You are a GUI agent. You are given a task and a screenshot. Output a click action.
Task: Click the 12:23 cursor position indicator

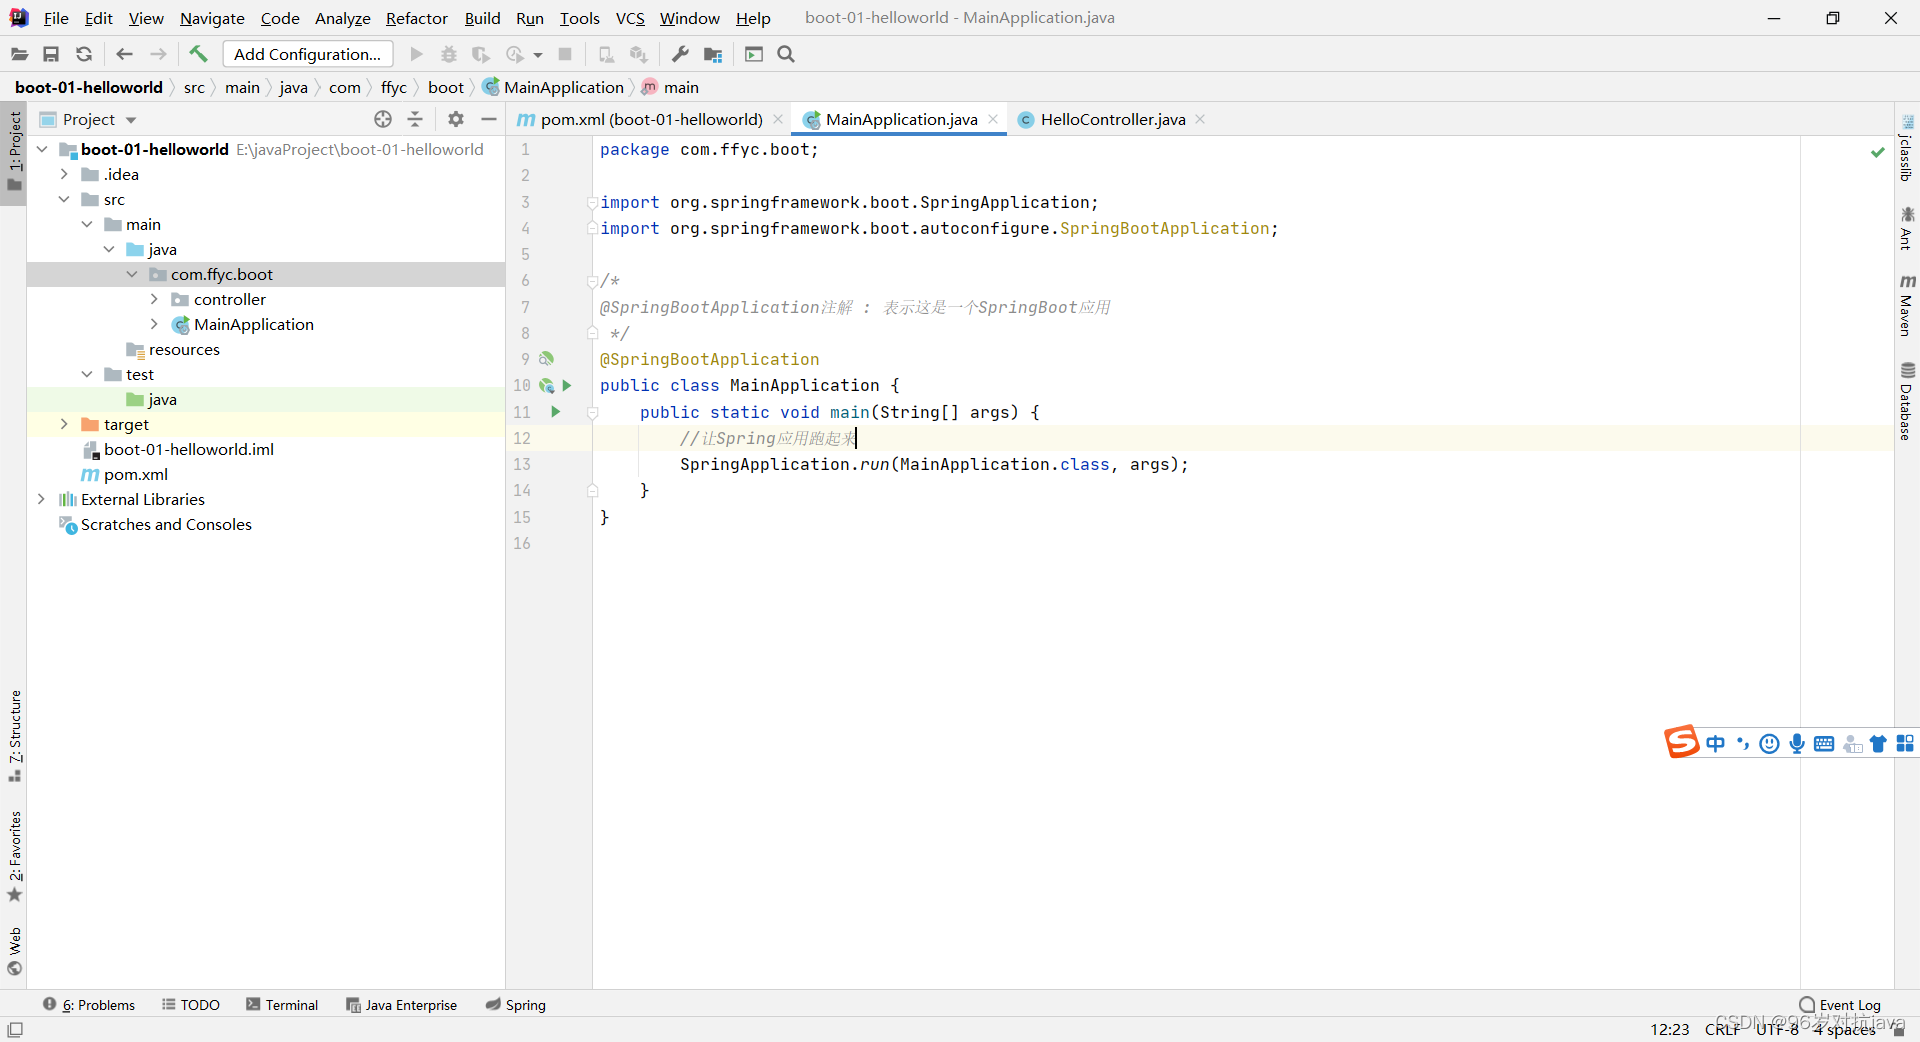point(1669,1029)
